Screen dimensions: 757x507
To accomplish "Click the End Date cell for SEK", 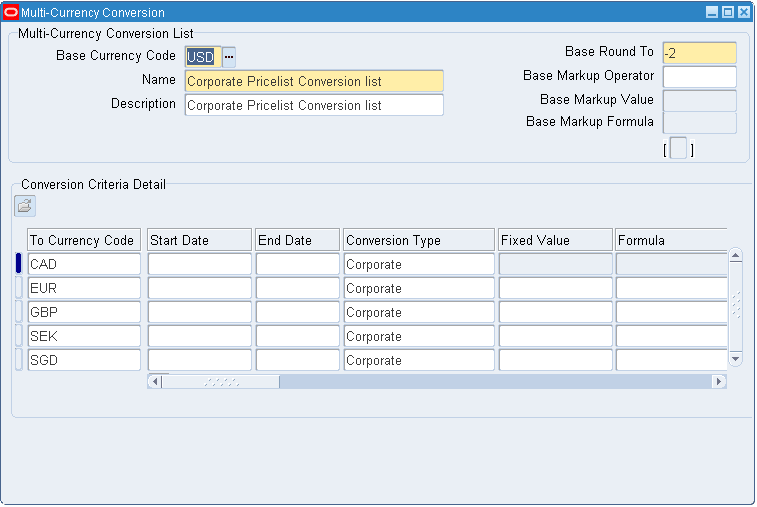I will (297, 336).
